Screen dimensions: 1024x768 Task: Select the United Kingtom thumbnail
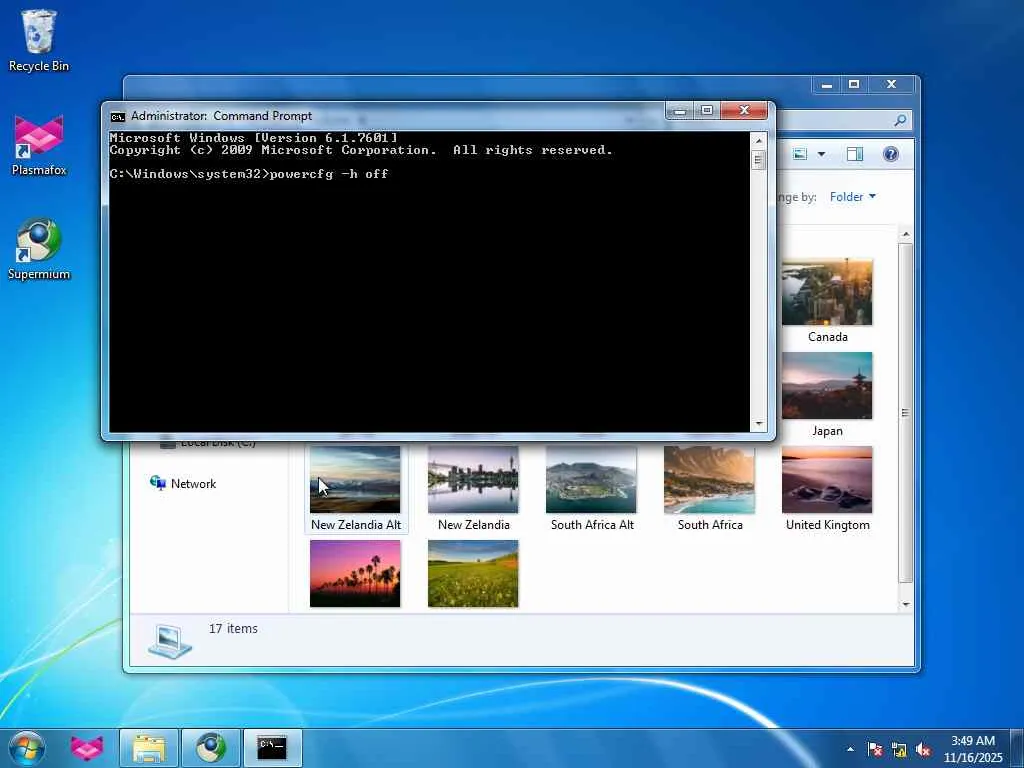point(827,479)
